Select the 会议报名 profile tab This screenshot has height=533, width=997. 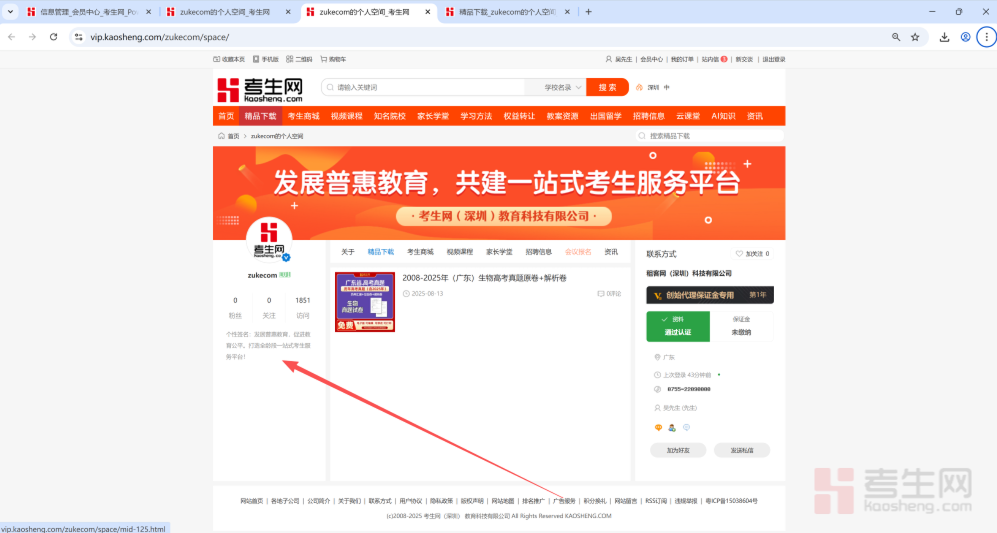[578, 252]
